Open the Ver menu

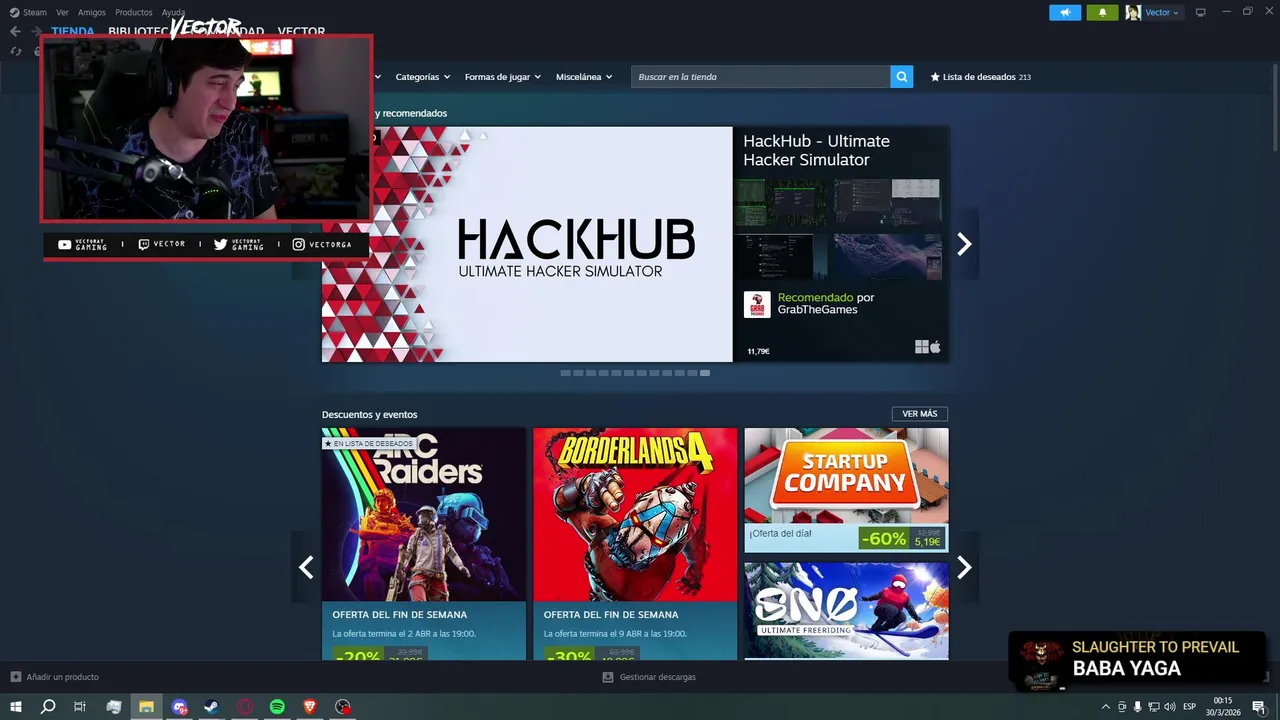[x=62, y=12]
